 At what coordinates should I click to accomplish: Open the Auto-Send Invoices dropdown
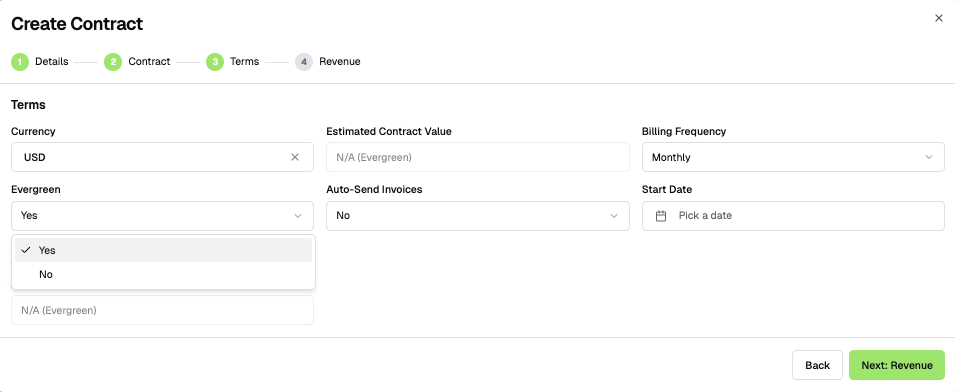[x=478, y=216]
